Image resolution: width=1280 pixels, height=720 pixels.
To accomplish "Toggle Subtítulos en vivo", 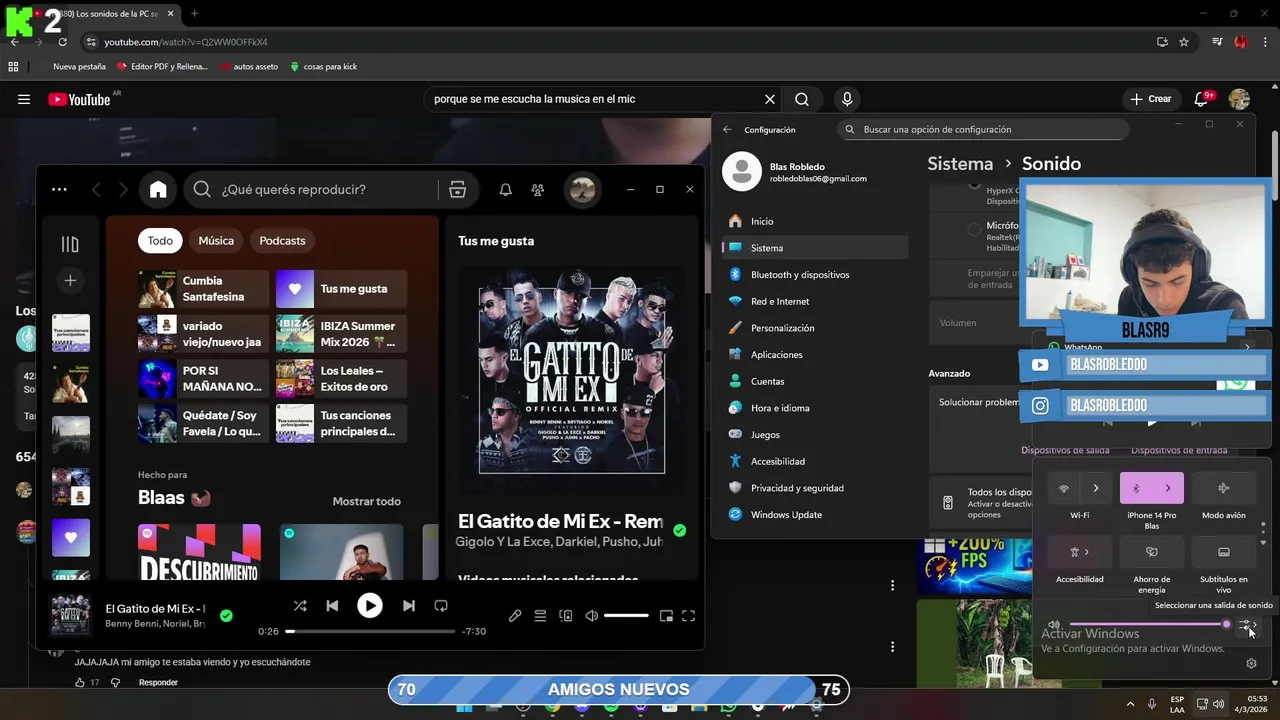I will click(1223, 552).
